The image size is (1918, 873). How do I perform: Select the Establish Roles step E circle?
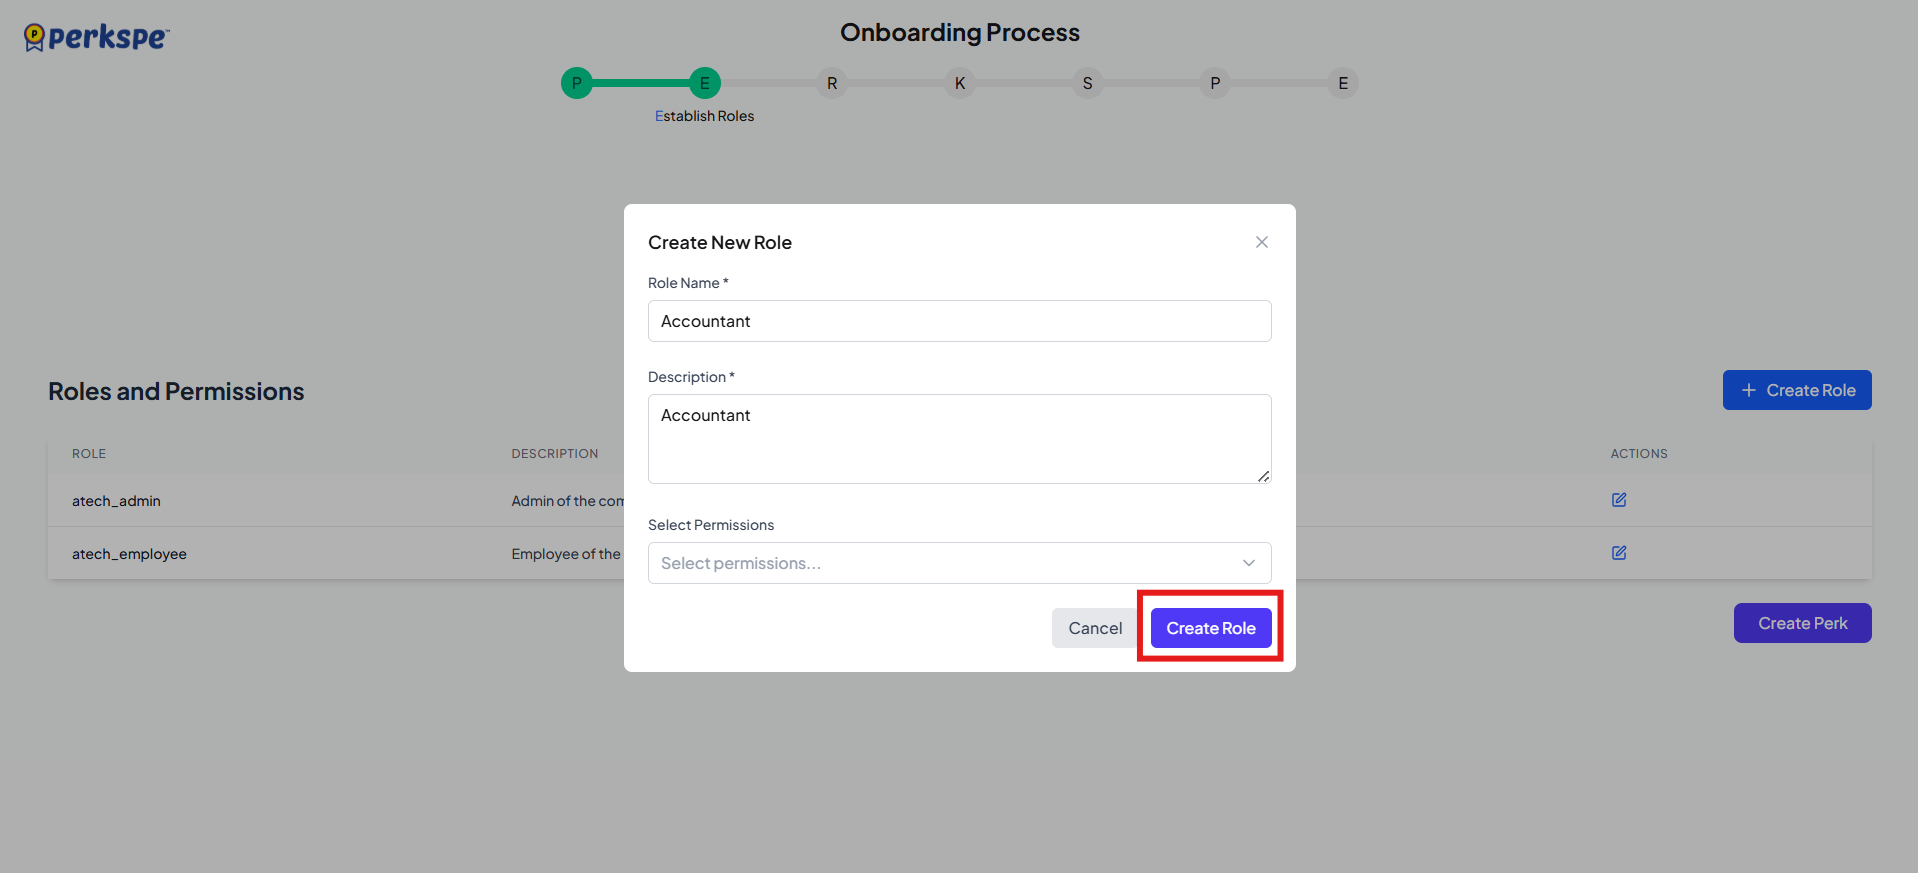pyautogui.click(x=704, y=83)
